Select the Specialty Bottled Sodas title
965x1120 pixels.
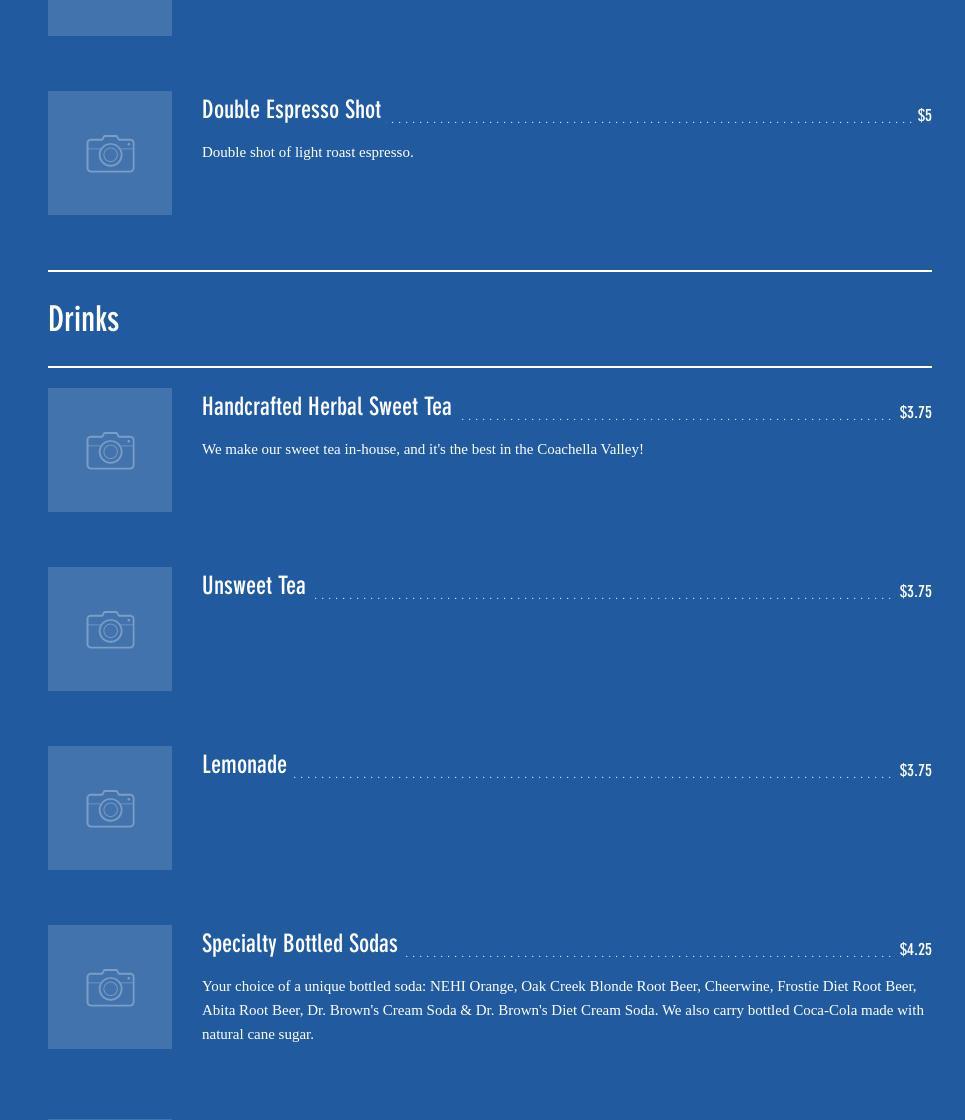click(x=299, y=944)
